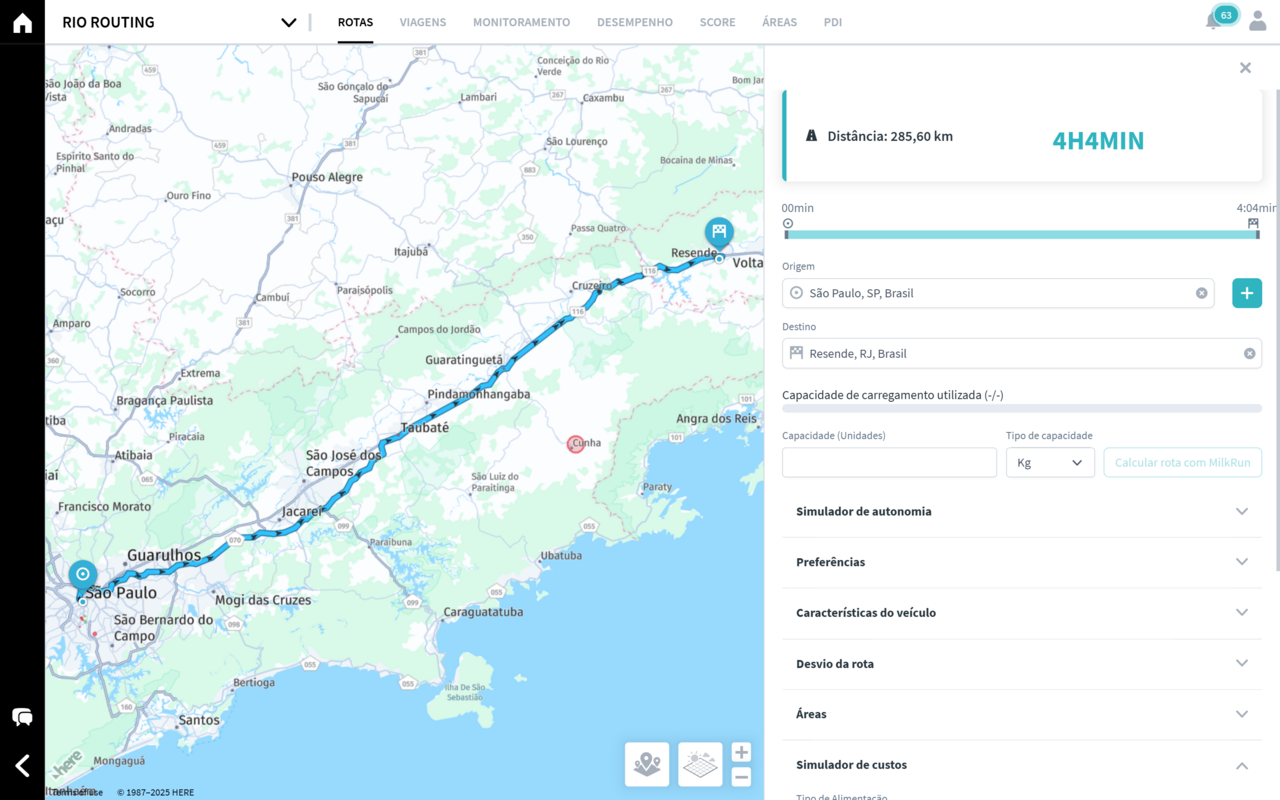Clear the Resende destination field
Screen dimensions: 1280x800
1249,353
